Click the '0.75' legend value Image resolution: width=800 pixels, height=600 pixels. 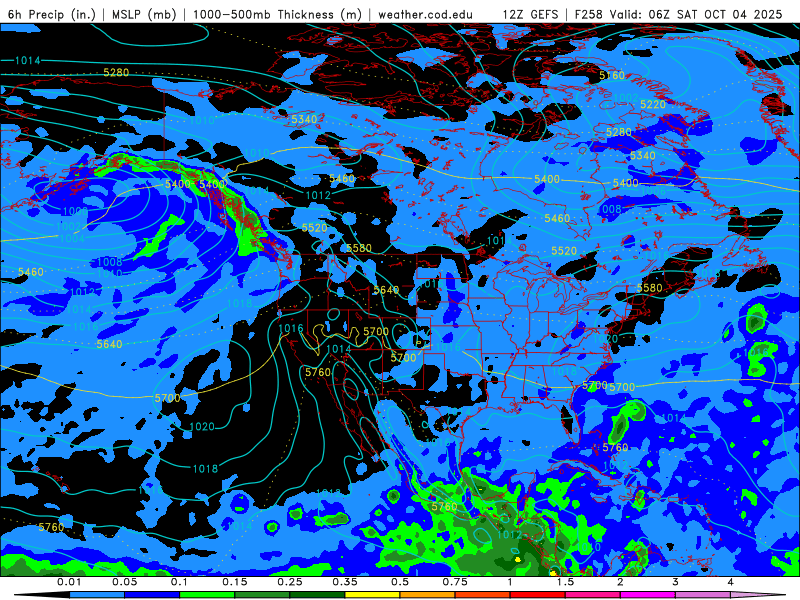(x=455, y=582)
